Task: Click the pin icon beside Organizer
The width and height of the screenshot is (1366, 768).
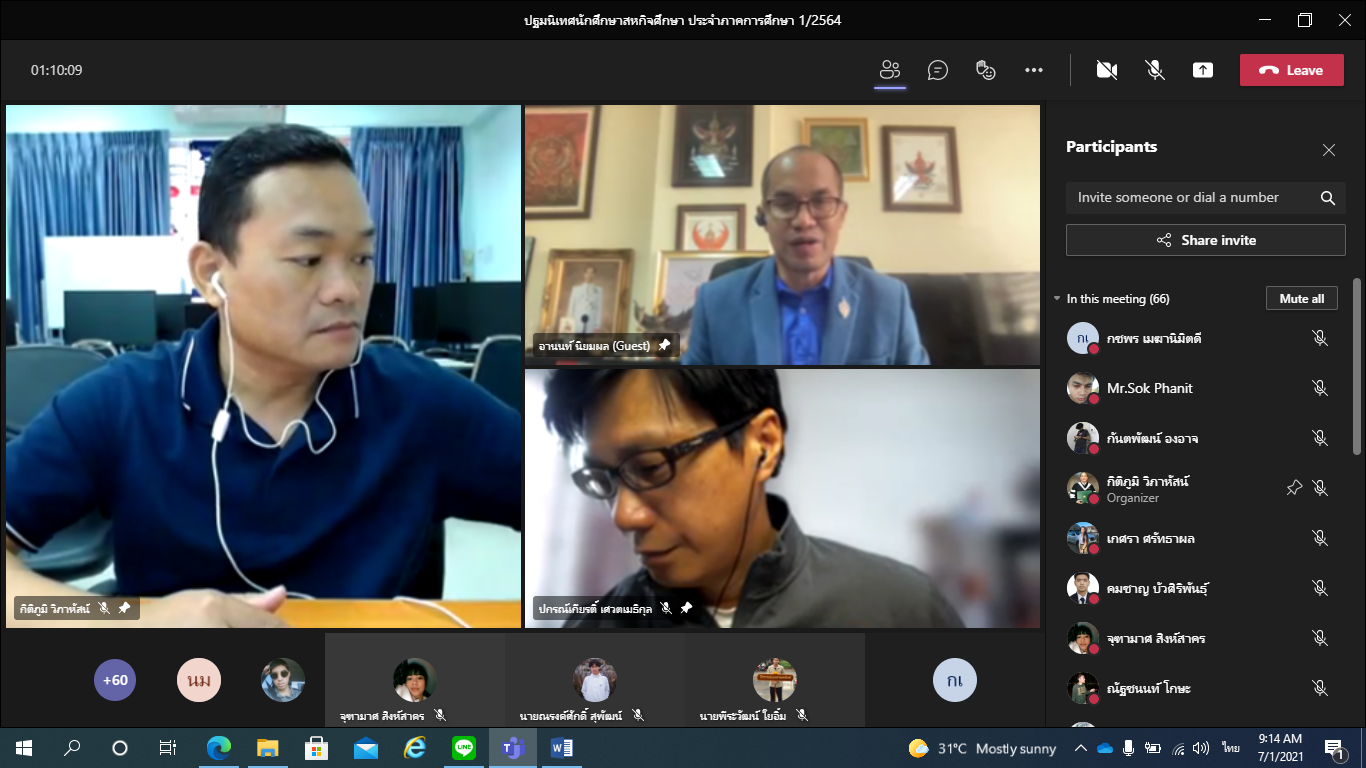Action: [1294, 488]
